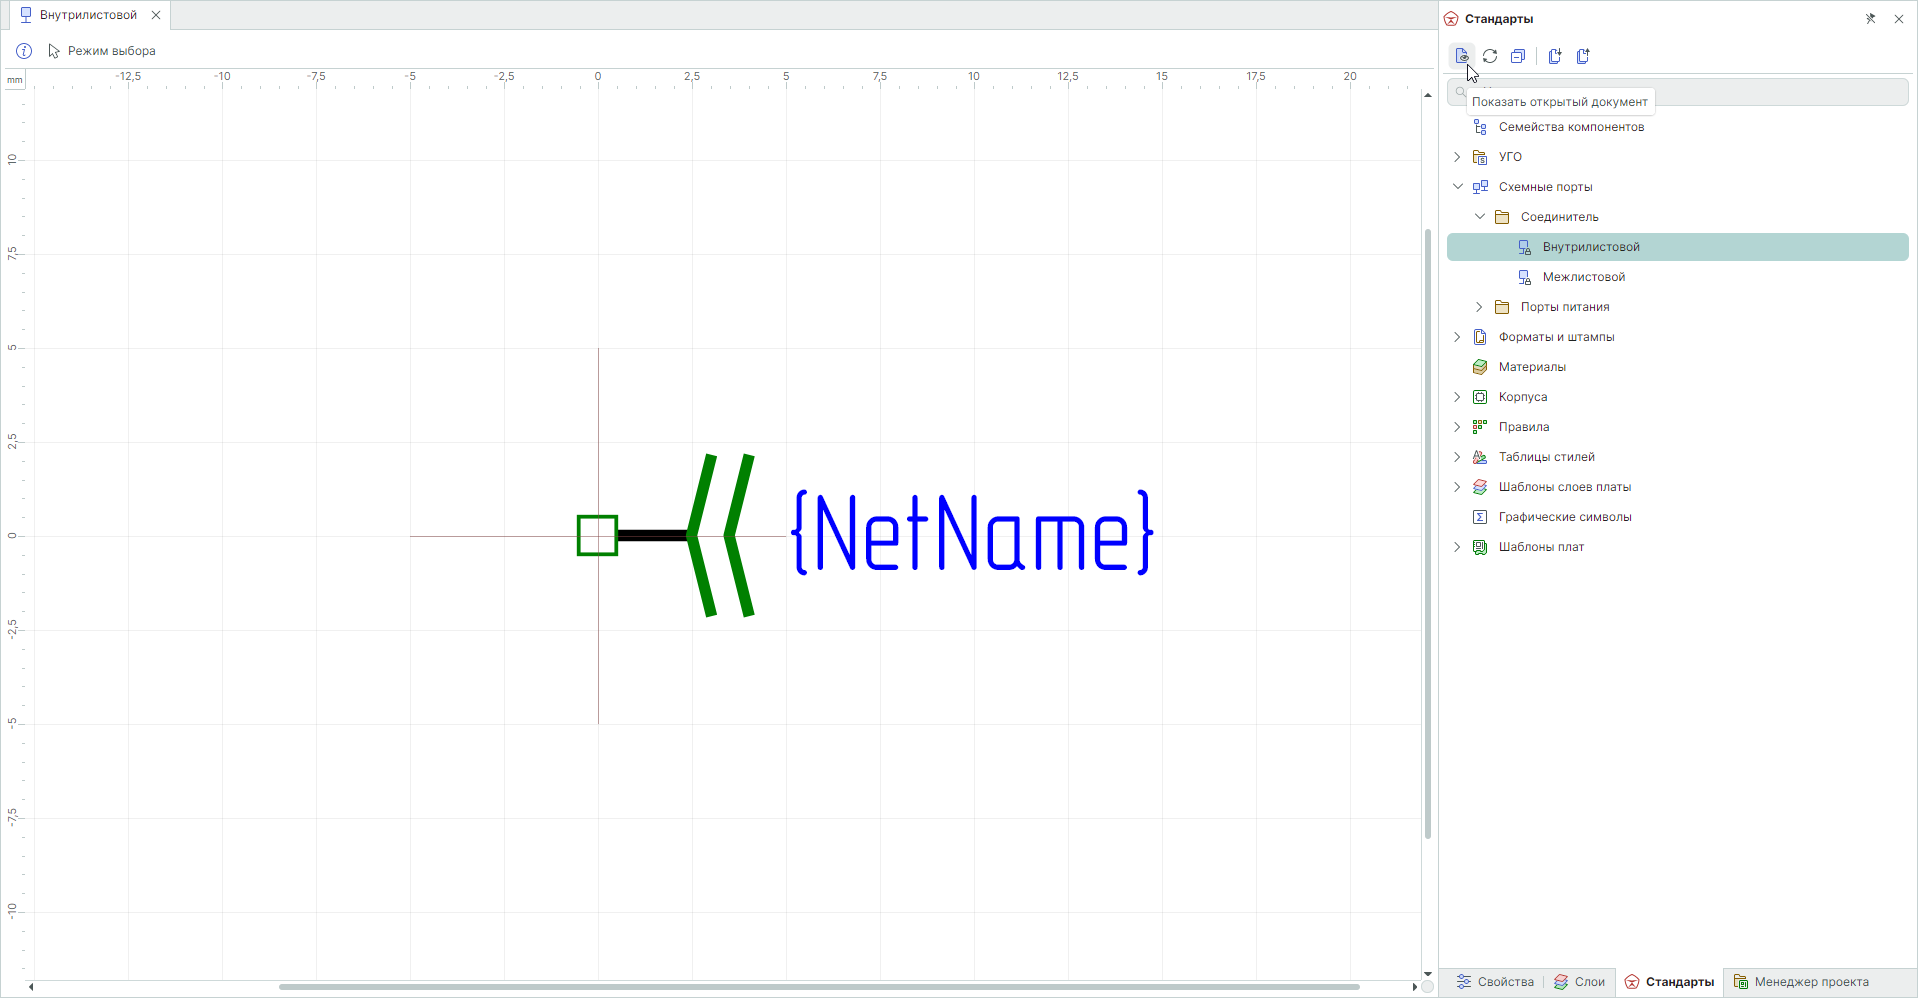Select the Графические символы icon

pos(1480,517)
